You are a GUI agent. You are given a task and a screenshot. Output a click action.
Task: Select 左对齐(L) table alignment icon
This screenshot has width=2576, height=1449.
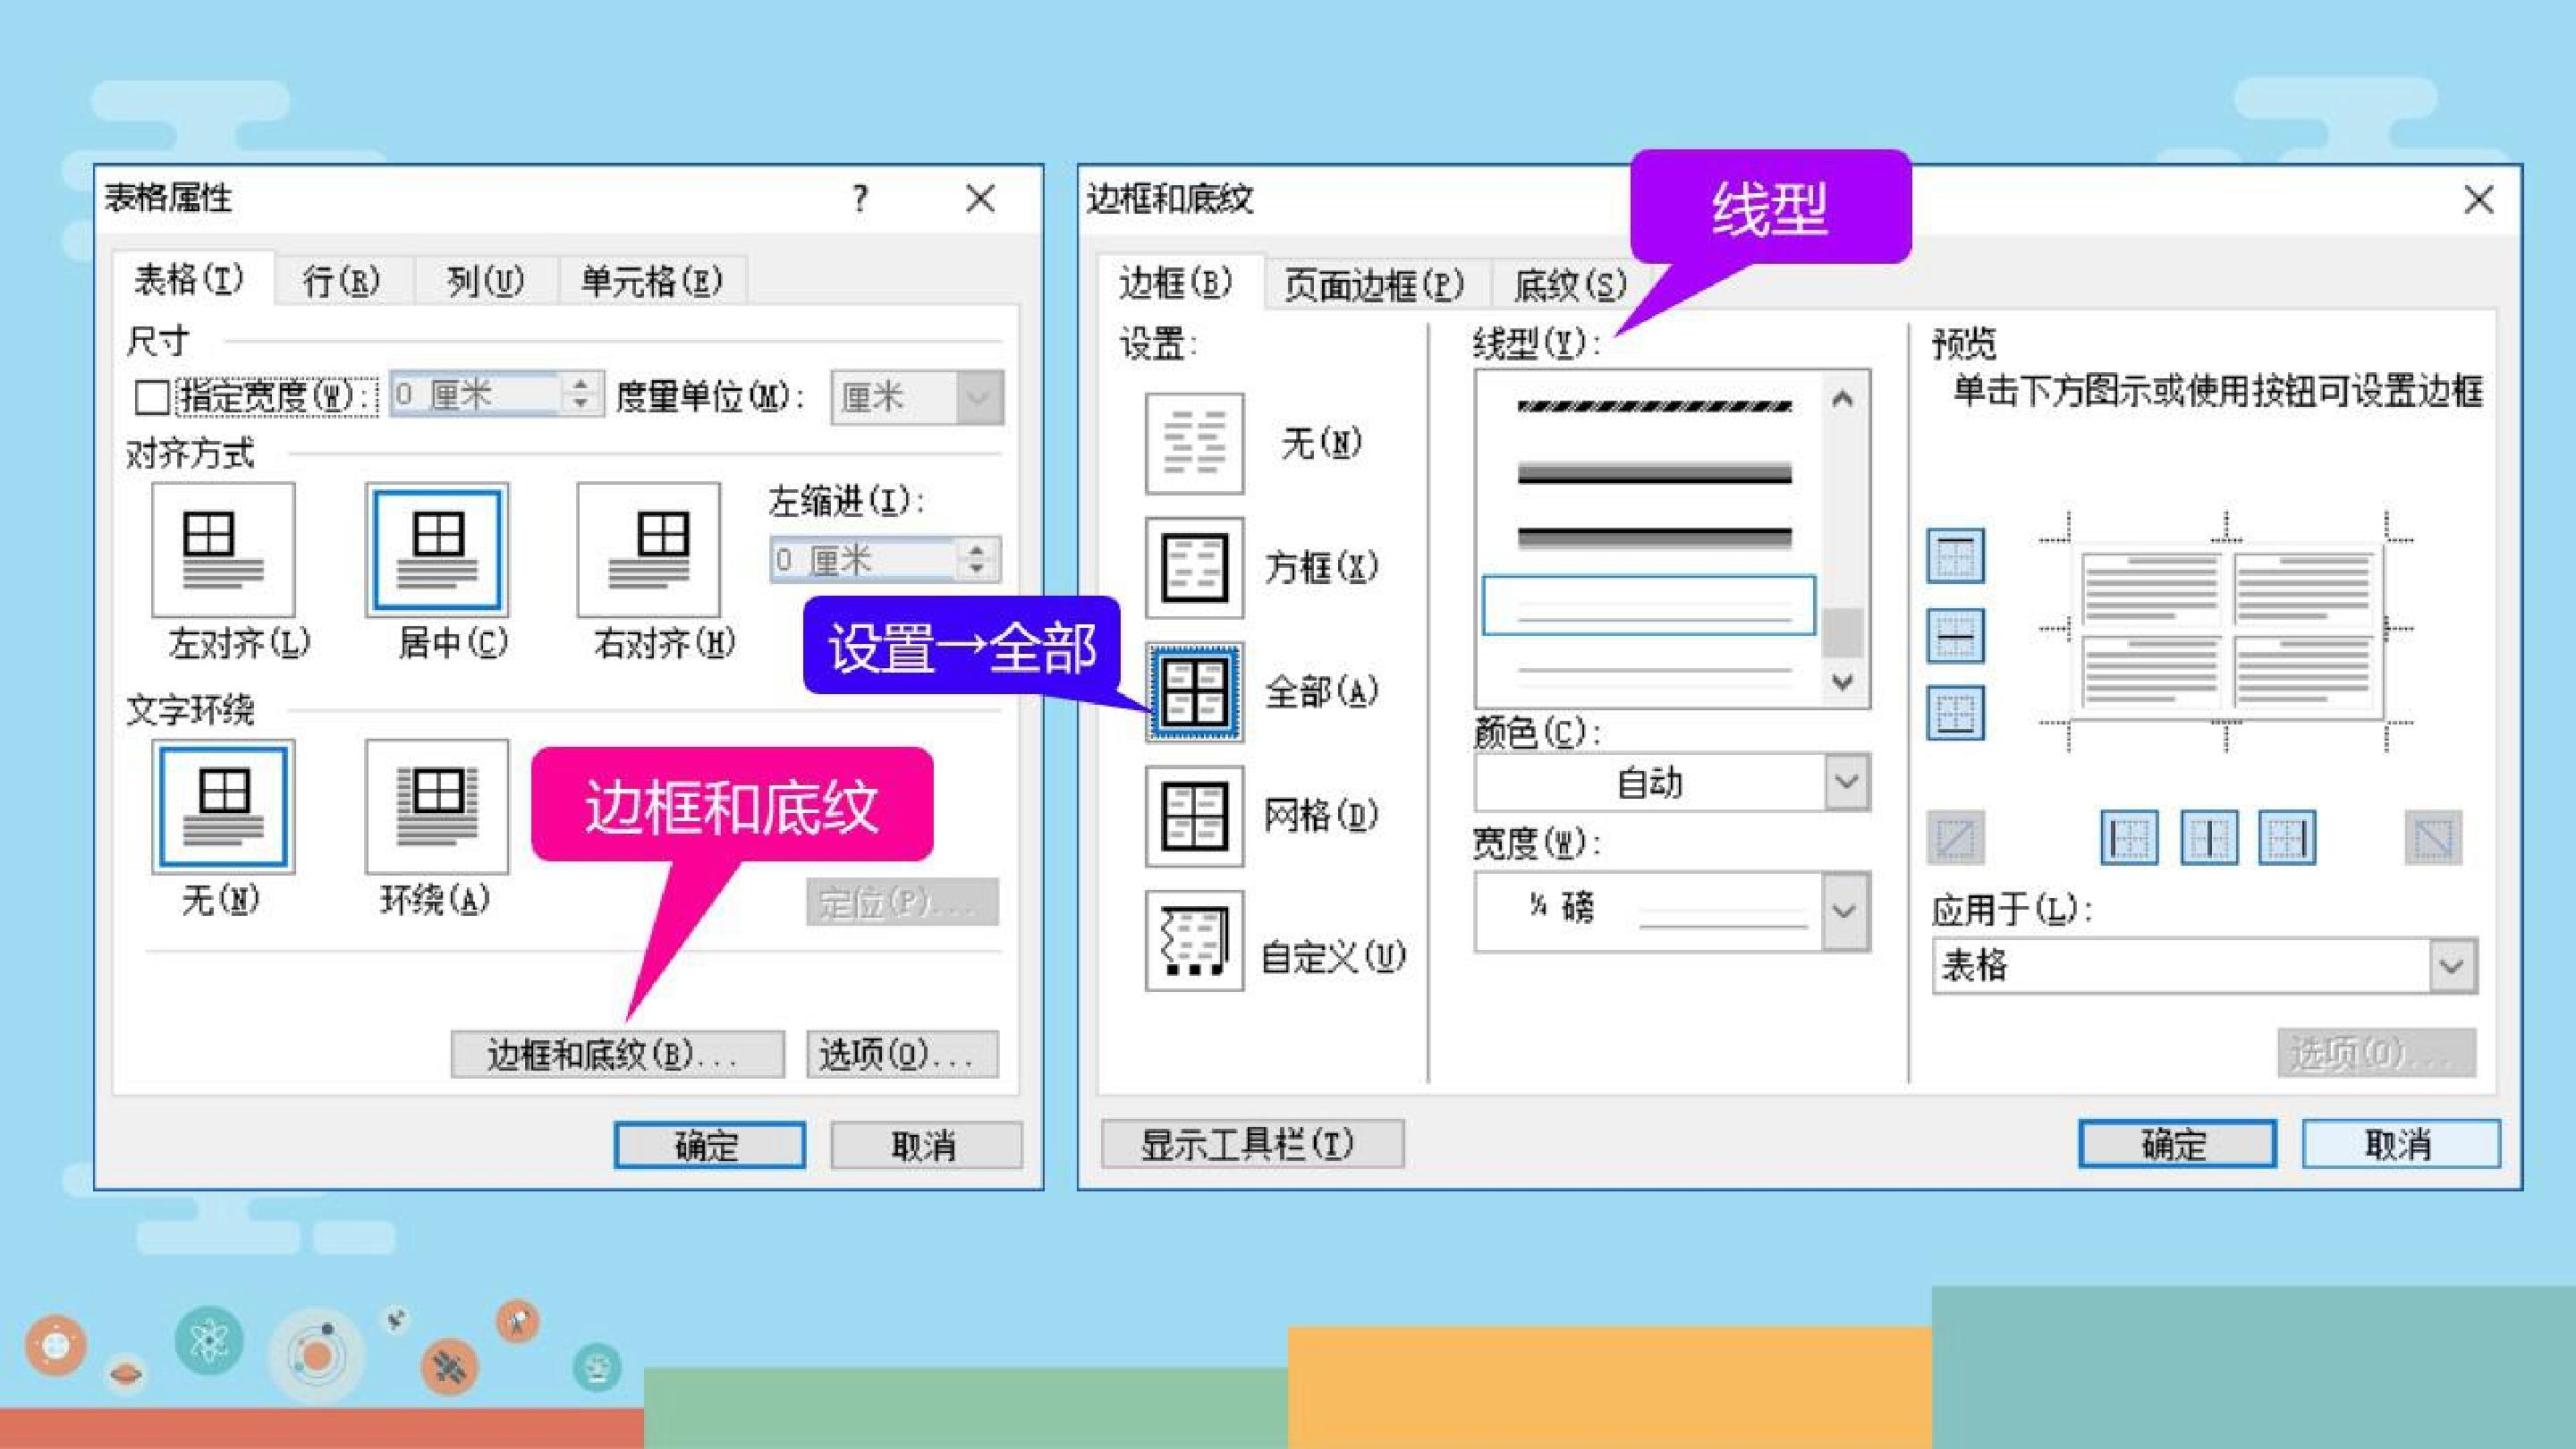223,549
